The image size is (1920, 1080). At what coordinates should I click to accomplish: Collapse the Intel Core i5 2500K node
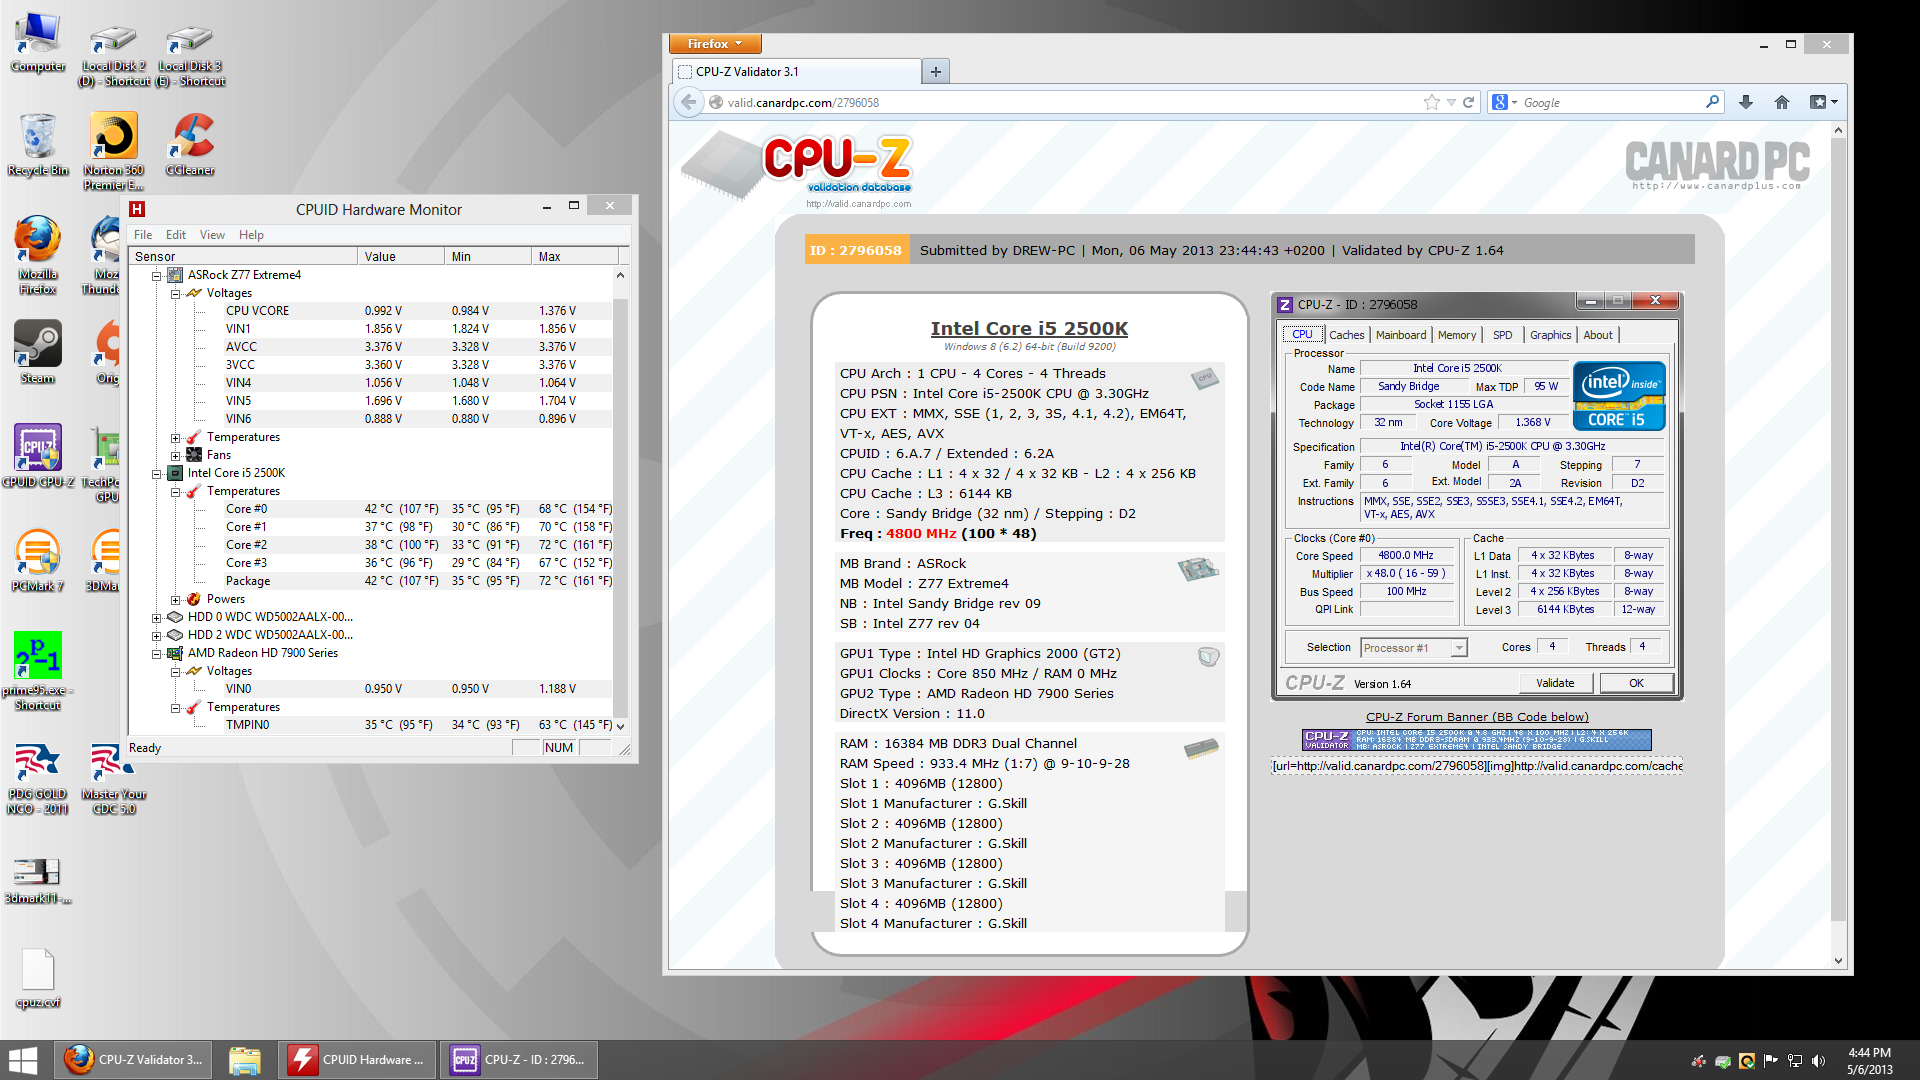click(157, 473)
